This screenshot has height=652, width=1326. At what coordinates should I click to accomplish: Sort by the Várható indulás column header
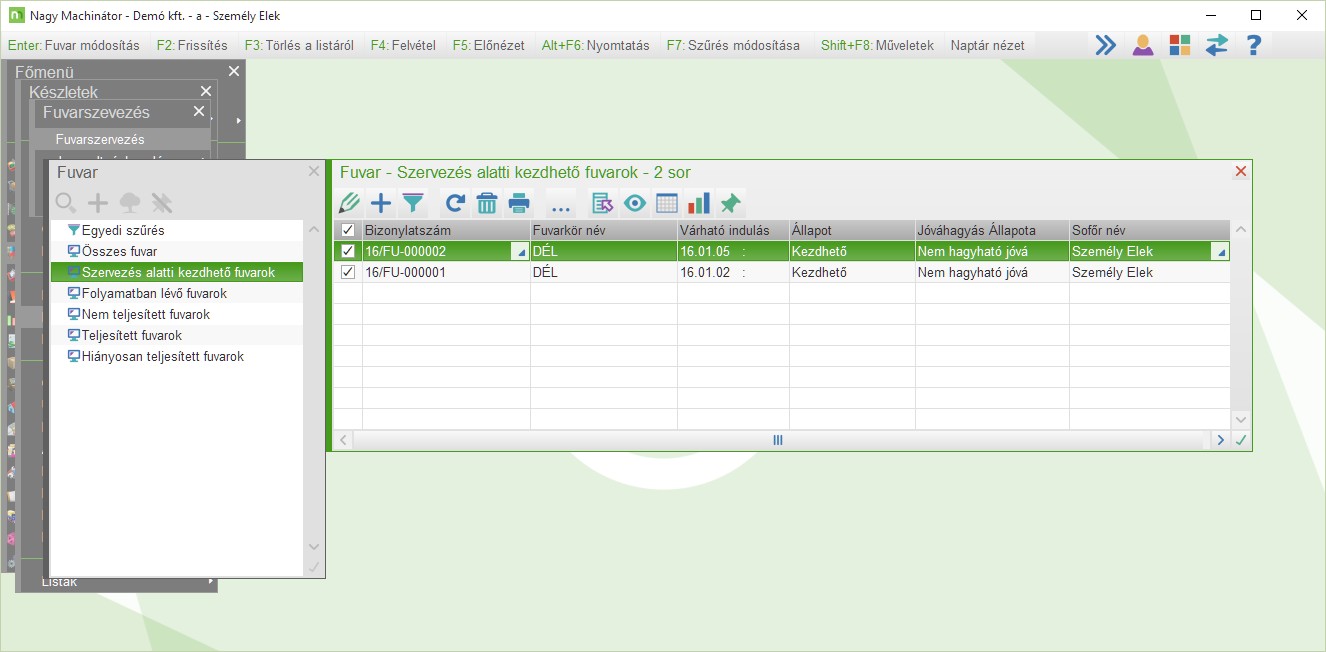pos(732,230)
